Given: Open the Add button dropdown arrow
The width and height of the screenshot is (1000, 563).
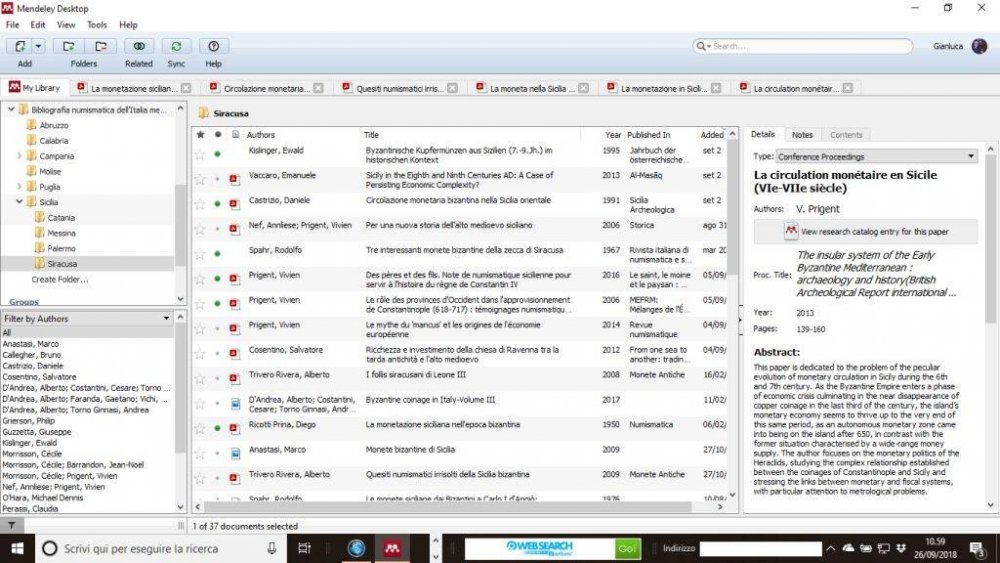Looking at the screenshot, I should pyautogui.click(x=38, y=47).
